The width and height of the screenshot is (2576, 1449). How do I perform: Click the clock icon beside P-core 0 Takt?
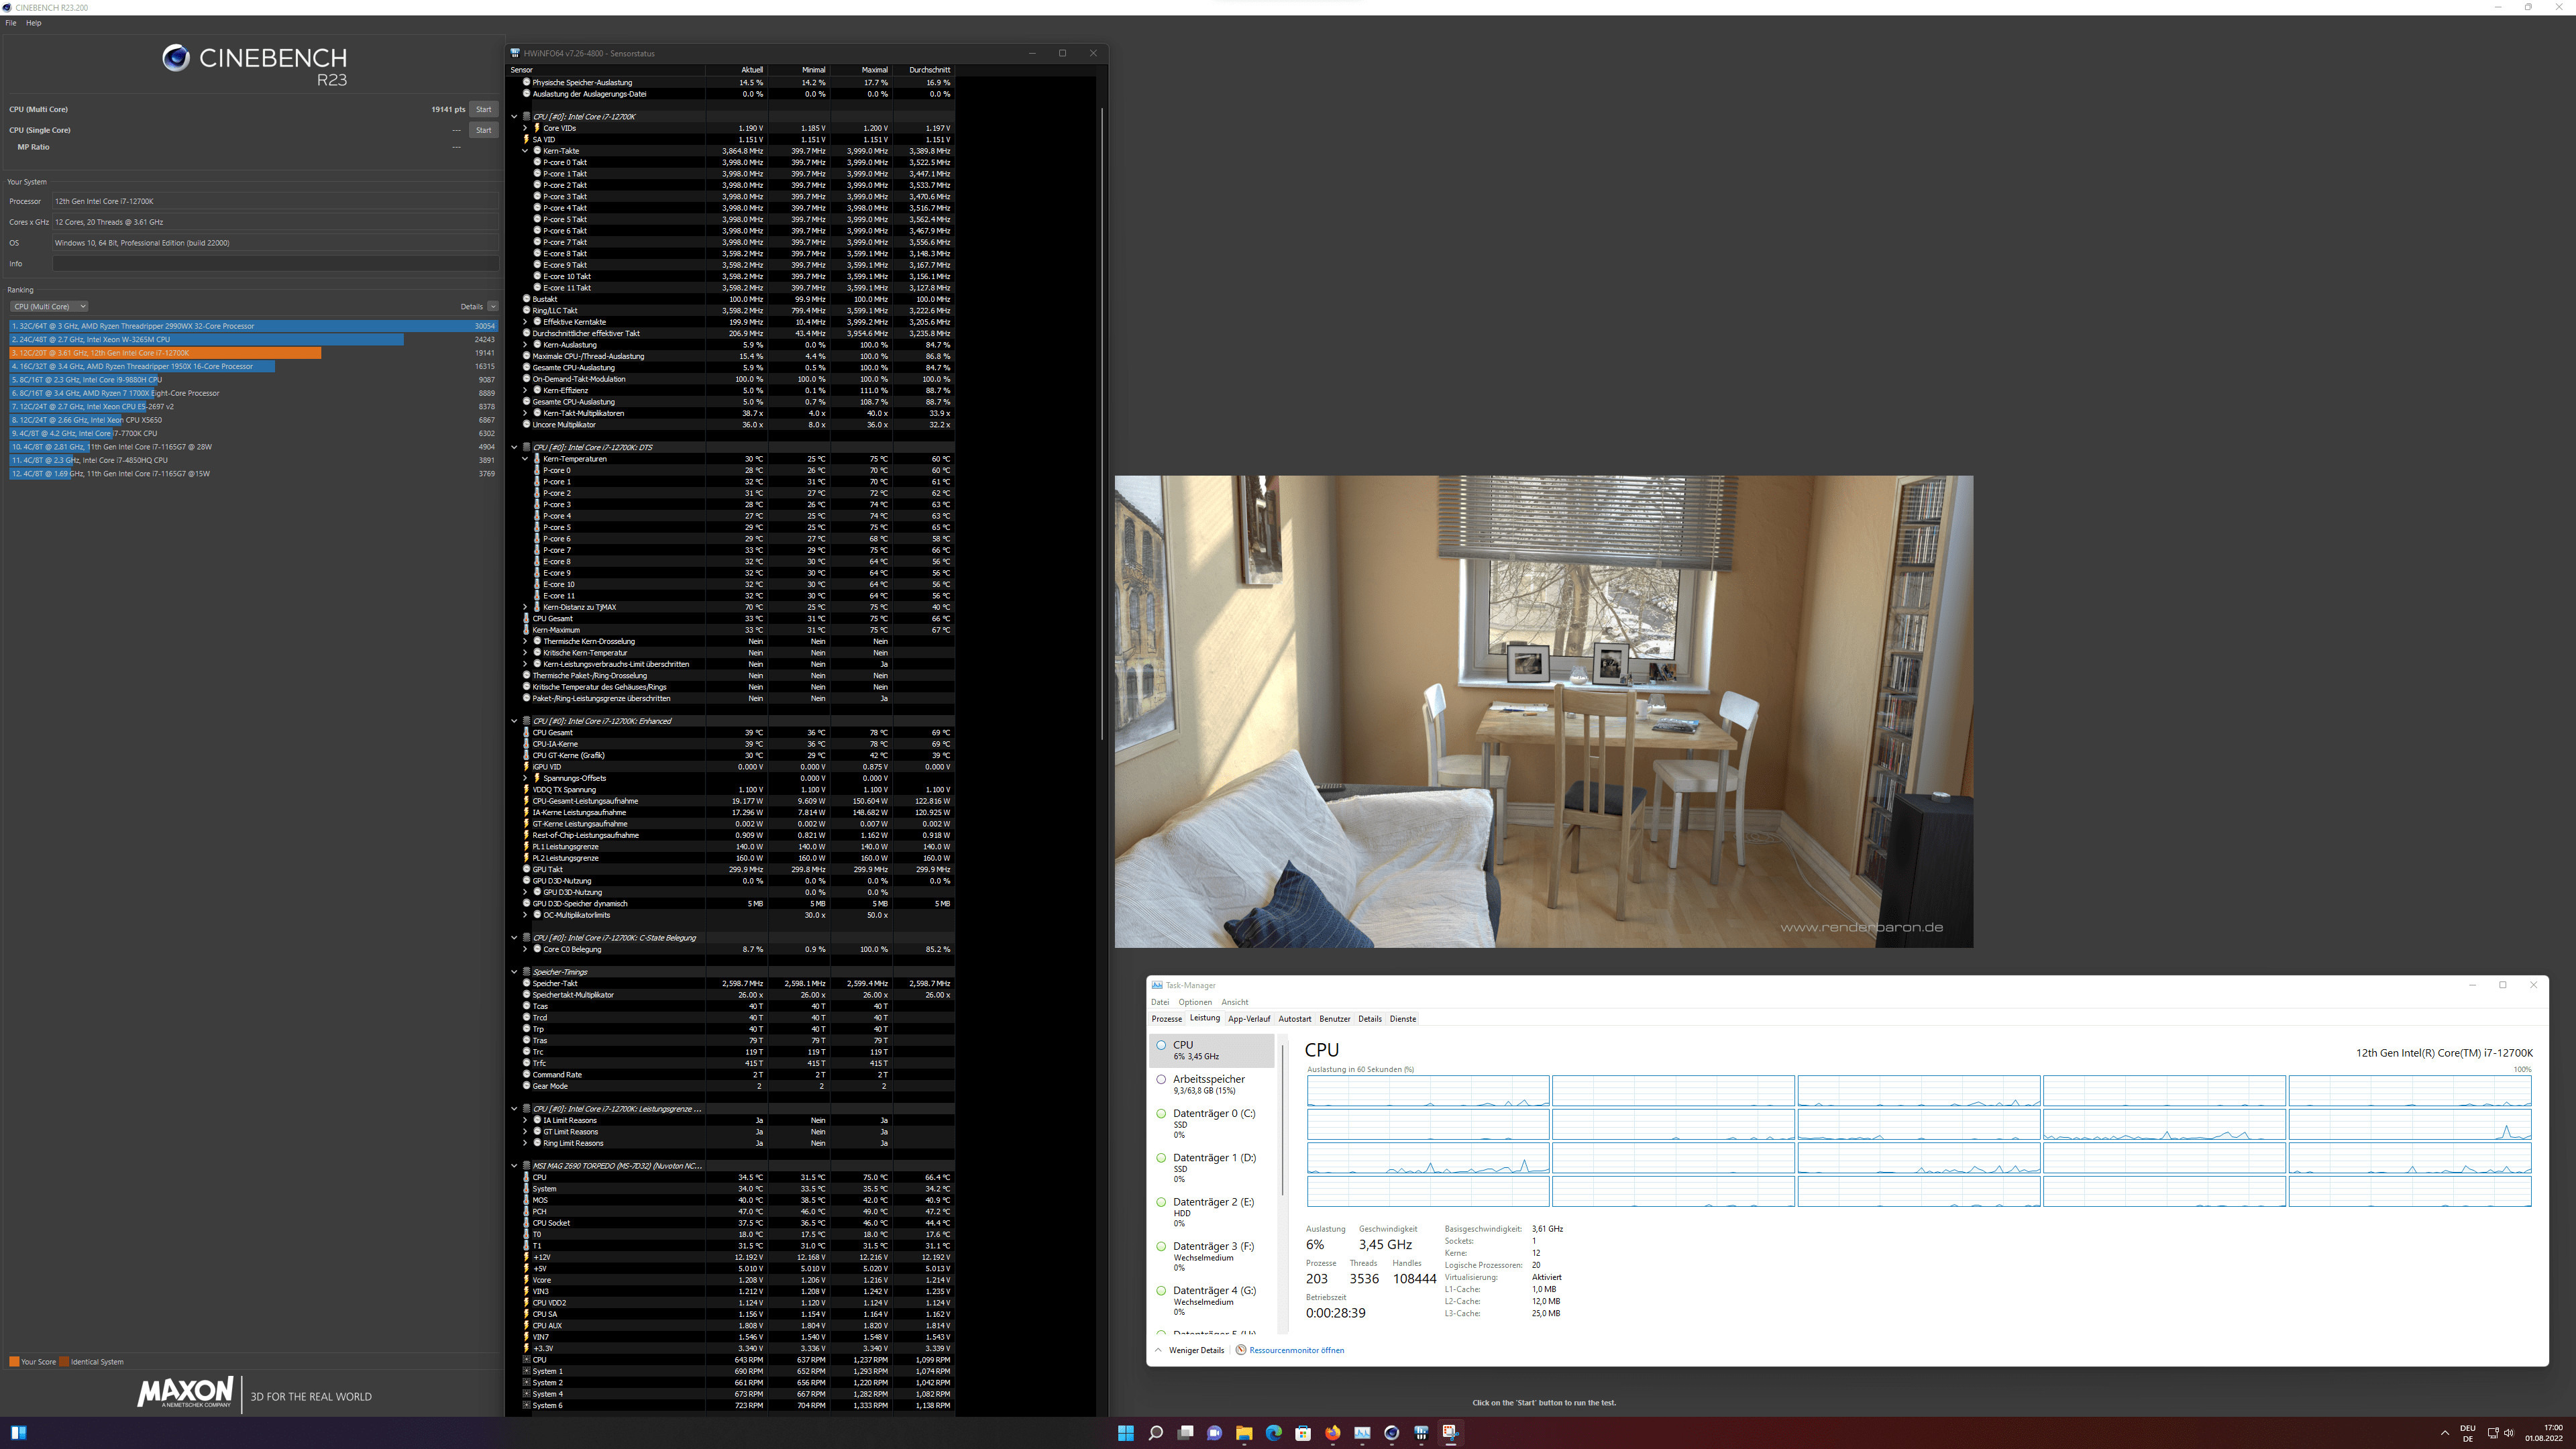tap(537, 162)
